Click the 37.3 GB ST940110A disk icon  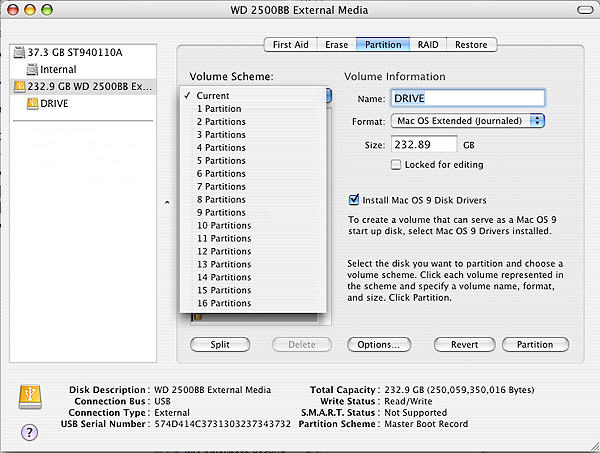point(19,52)
